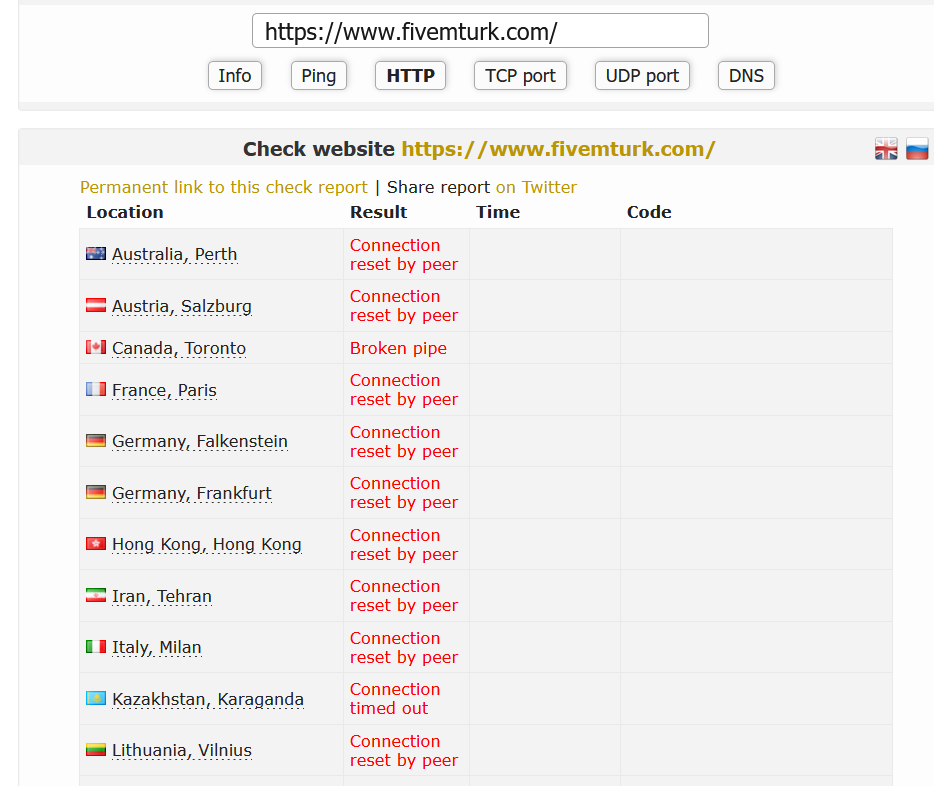Open the Canada, Toronto location
Viewport: 934px width, 786px height.
[x=179, y=348]
